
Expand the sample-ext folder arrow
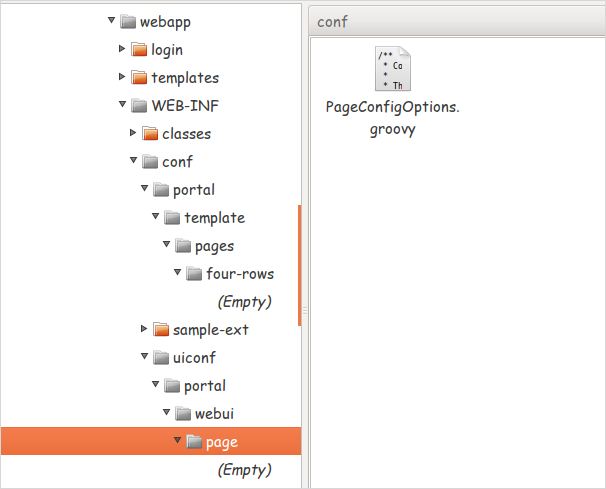pos(144,329)
